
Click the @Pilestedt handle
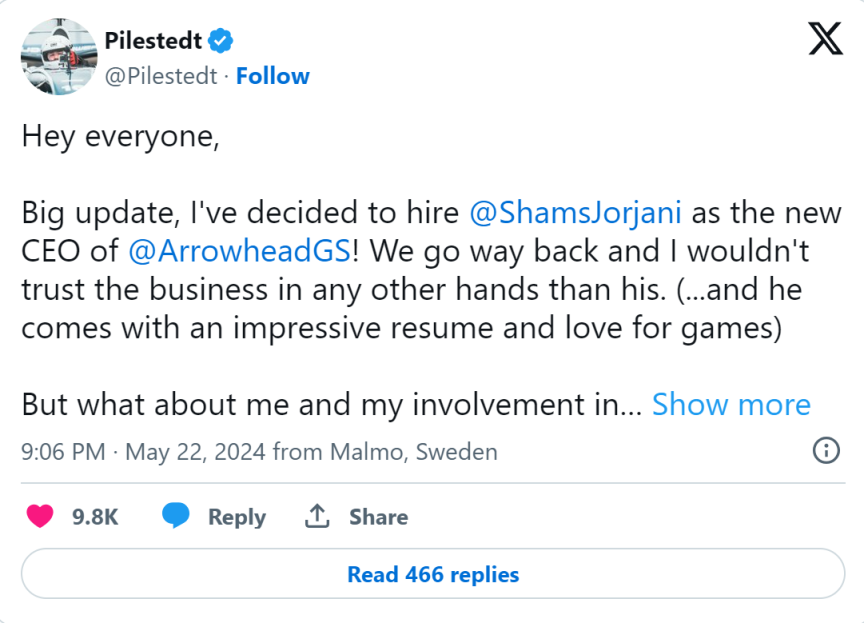[161, 76]
